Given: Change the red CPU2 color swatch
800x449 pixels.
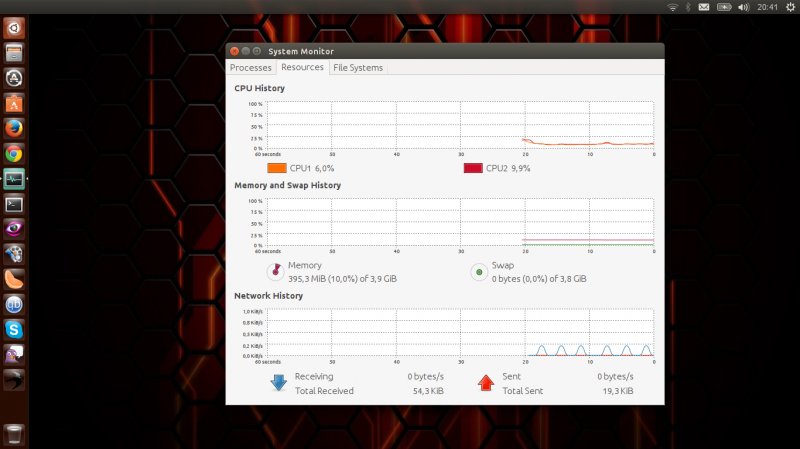Looking at the screenshot, I should 473,168.
